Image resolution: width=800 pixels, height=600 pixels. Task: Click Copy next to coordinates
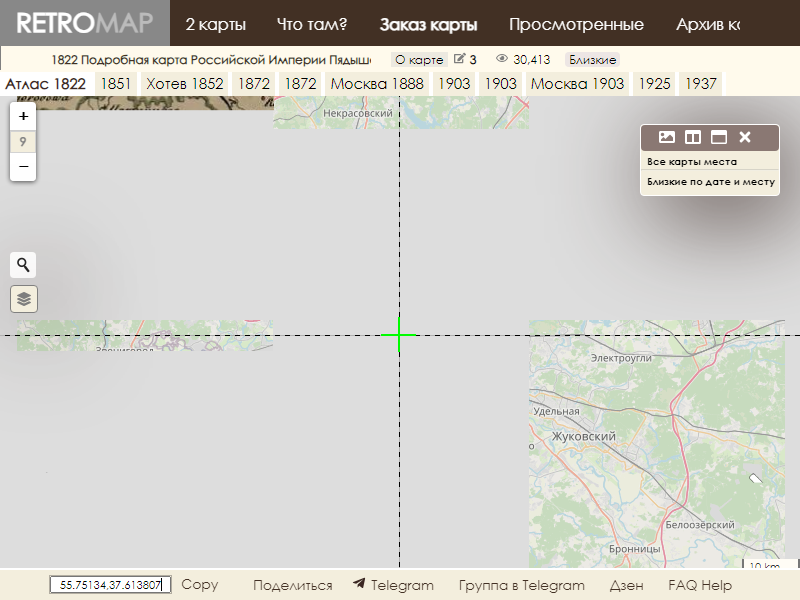click(x=199, y=584)
